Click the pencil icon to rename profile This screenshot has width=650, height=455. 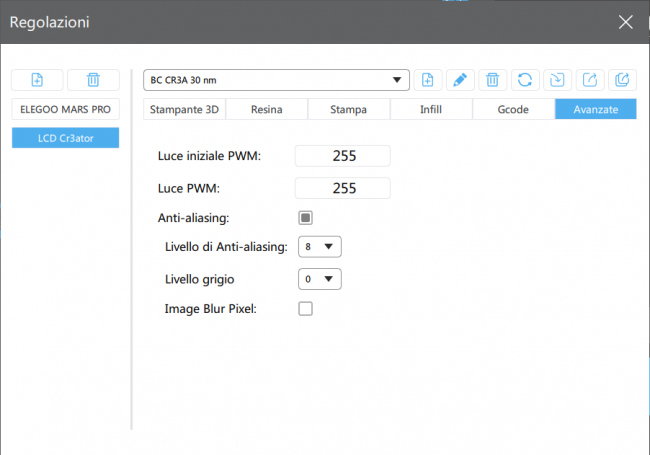pos(460,80)
